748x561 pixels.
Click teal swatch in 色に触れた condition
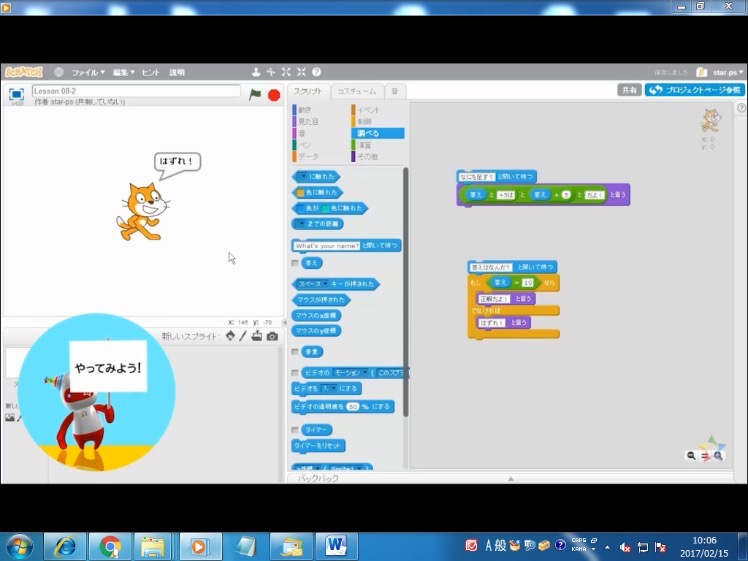(325, 208)
